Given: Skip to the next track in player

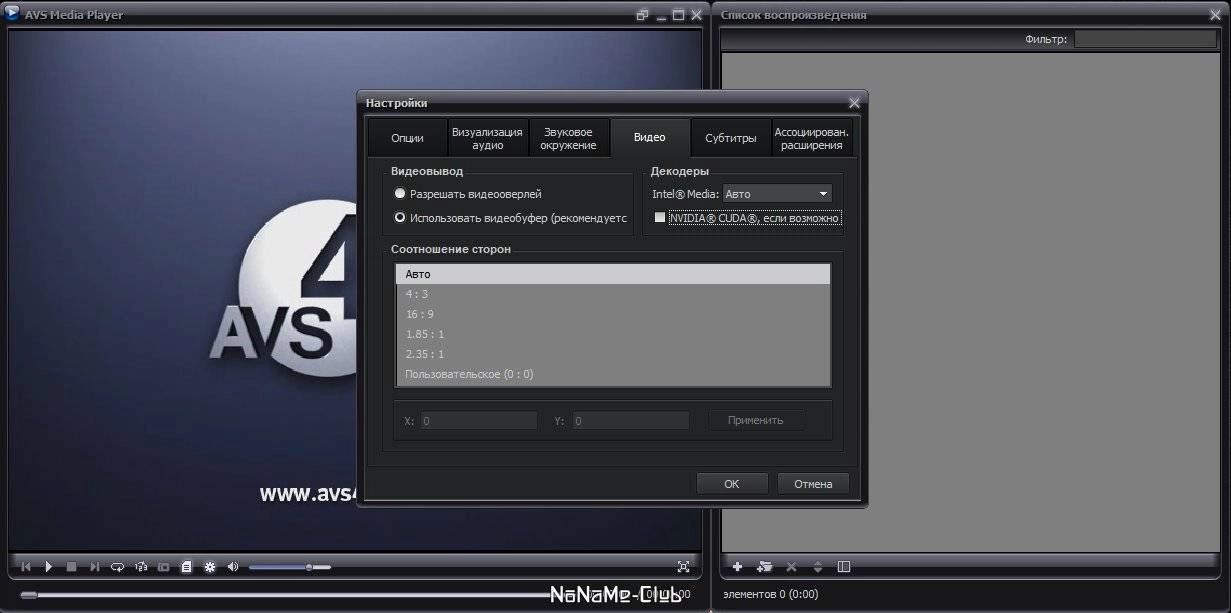Looking at the screenshot, I should (x=95, y=567).
